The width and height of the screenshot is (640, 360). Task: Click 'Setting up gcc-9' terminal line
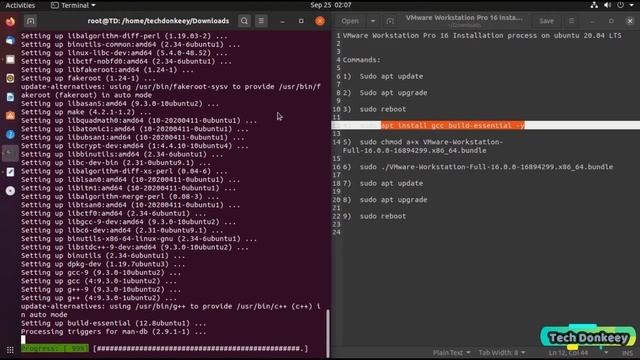point(101,273)
